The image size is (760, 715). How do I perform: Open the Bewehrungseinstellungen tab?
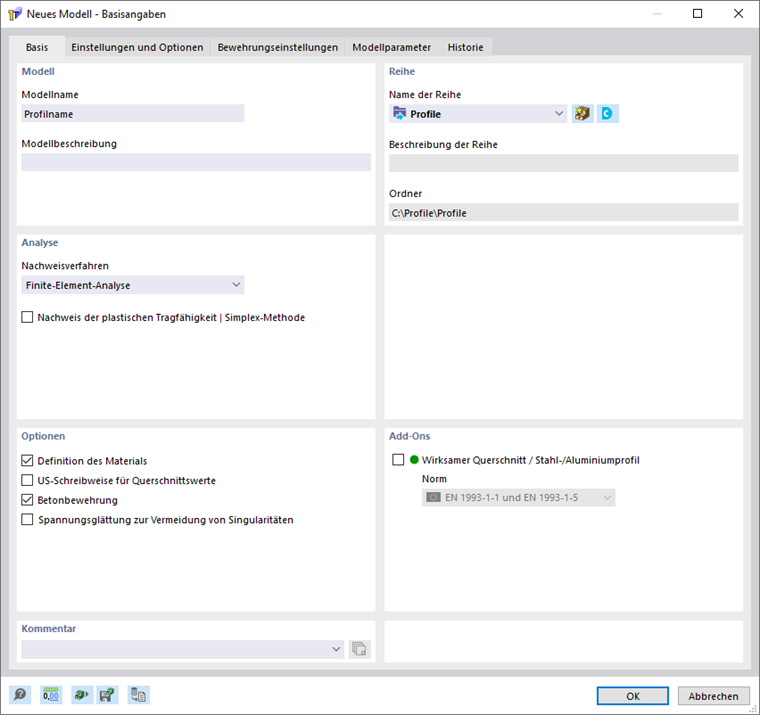(x=278, y=47)
